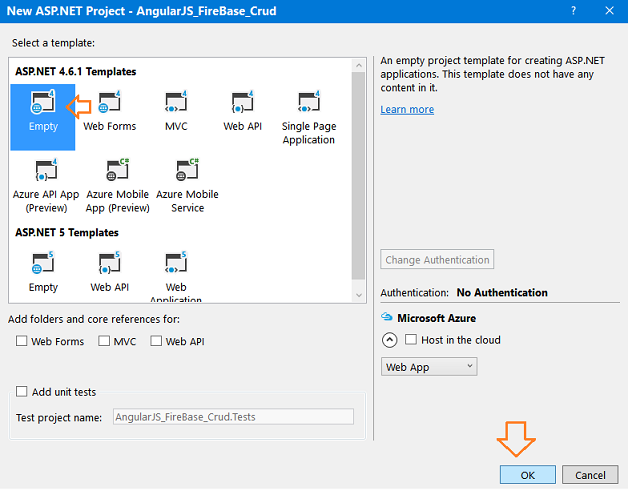Screen dimensions: 628x503
Task: Click the 'Select a template:' label
Action: (x=53, y=43)
